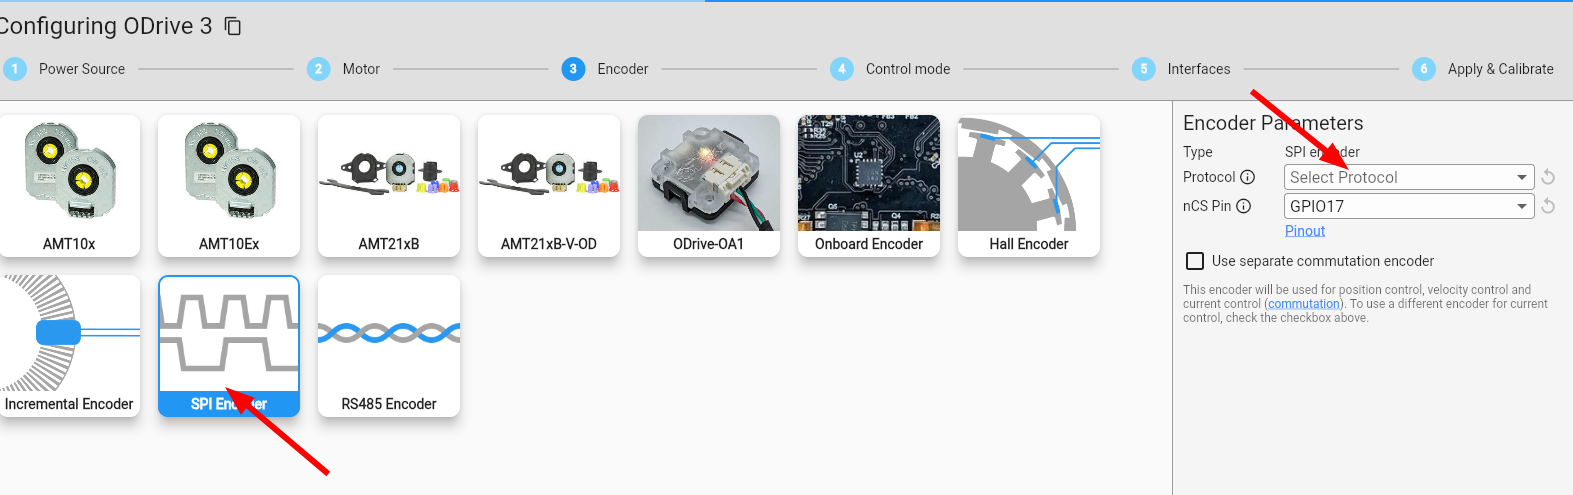Click the Protocol info icon

tap(1247, 177)
